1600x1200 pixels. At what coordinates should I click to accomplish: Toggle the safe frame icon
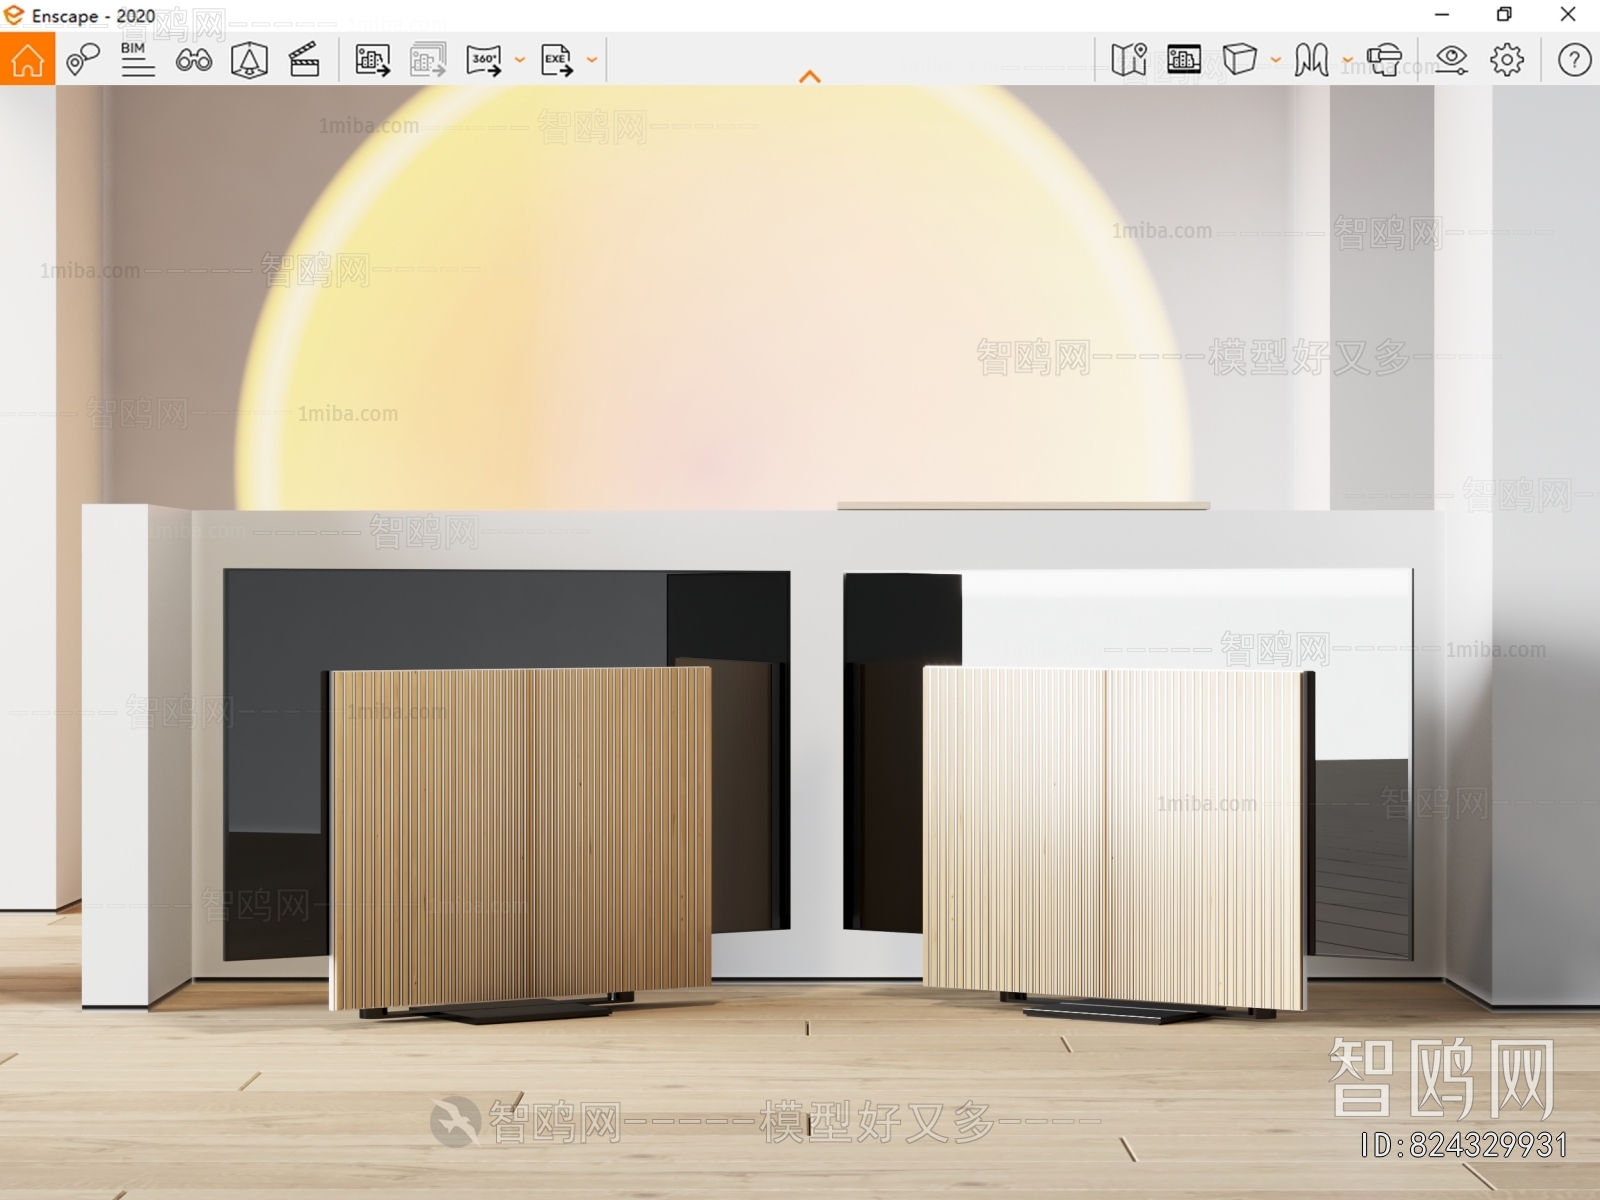[249, 60]
